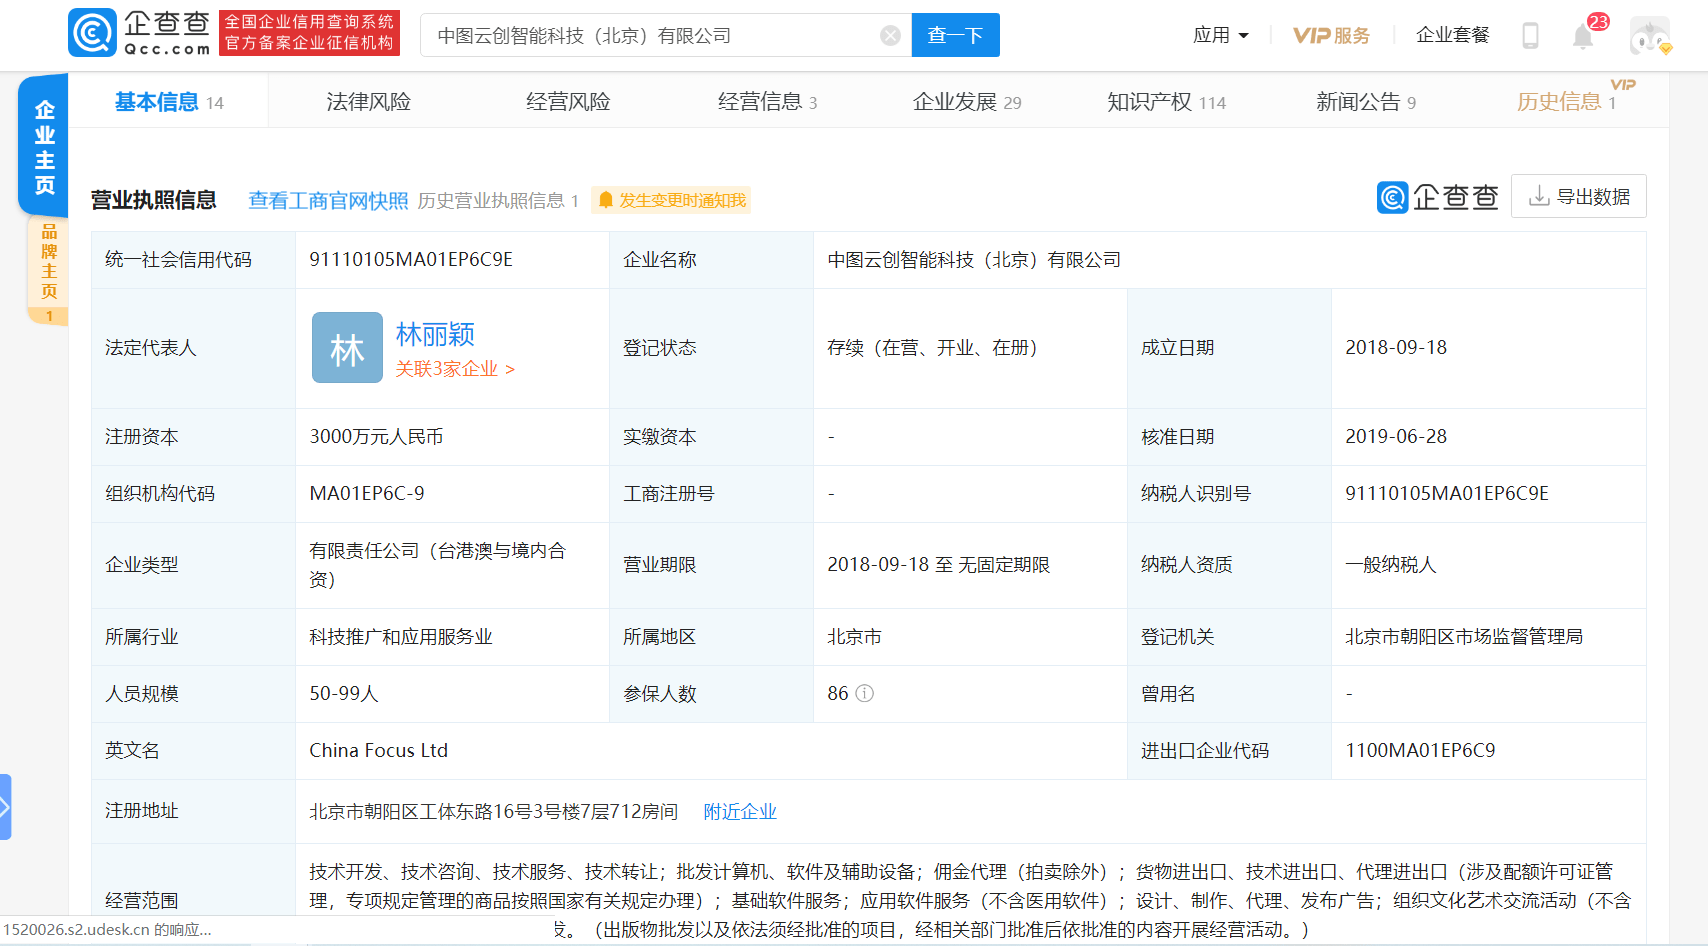Viewport: 1708px width, 946px height.
Task: Open the 应用 dropdown menu
Action: (x=1221, y=35)
